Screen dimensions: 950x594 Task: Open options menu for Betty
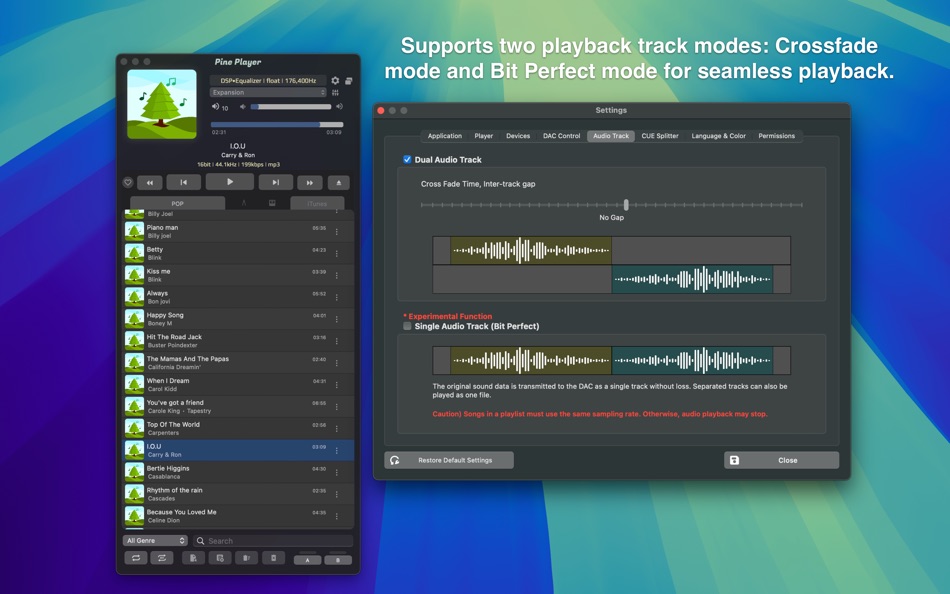pyautogui.click(x=337, y=253)
